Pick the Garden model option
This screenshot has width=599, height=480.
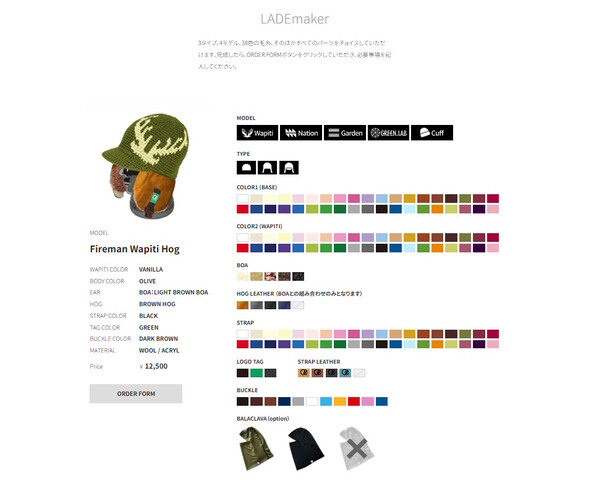(x=345, y=133)
